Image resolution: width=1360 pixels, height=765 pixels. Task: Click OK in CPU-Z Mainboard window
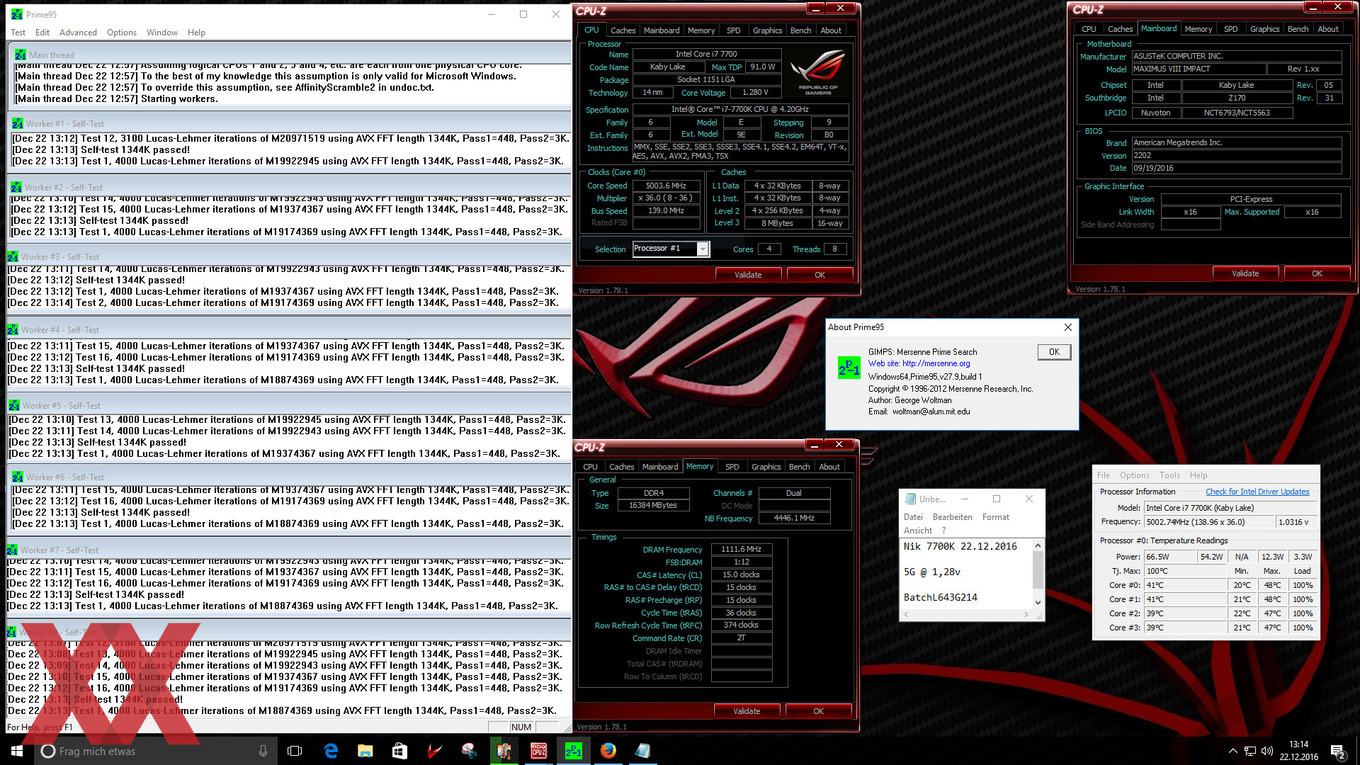pos(1317,273)
